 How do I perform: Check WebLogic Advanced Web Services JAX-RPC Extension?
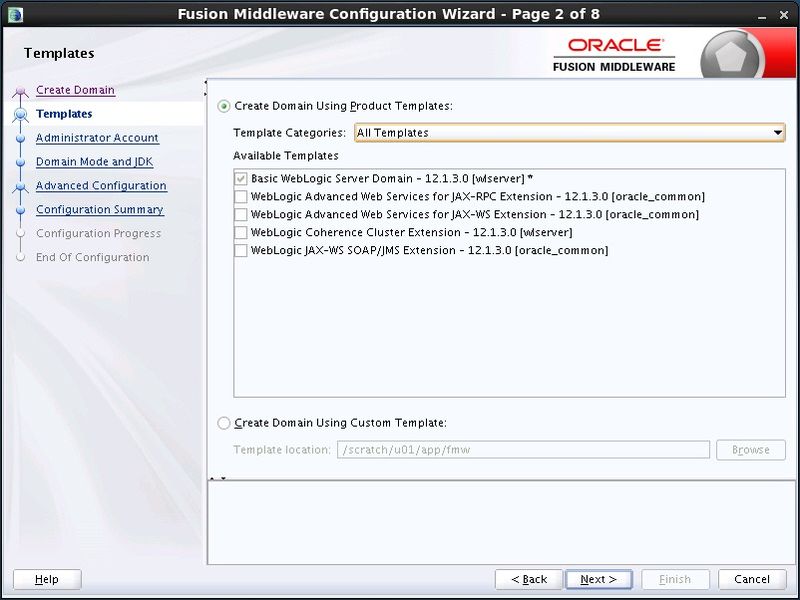click(241, 196)
